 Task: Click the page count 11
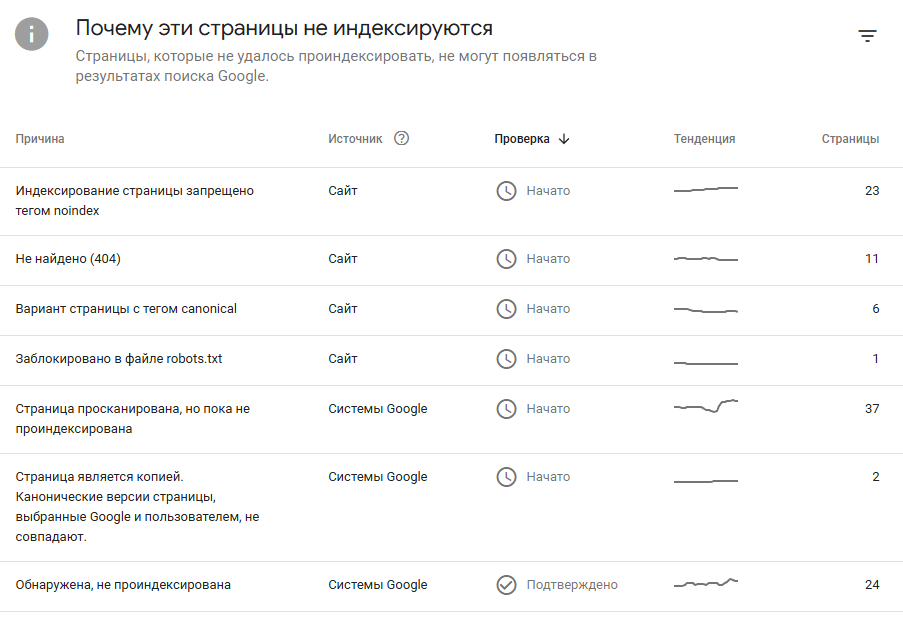(x=872, y=259)
